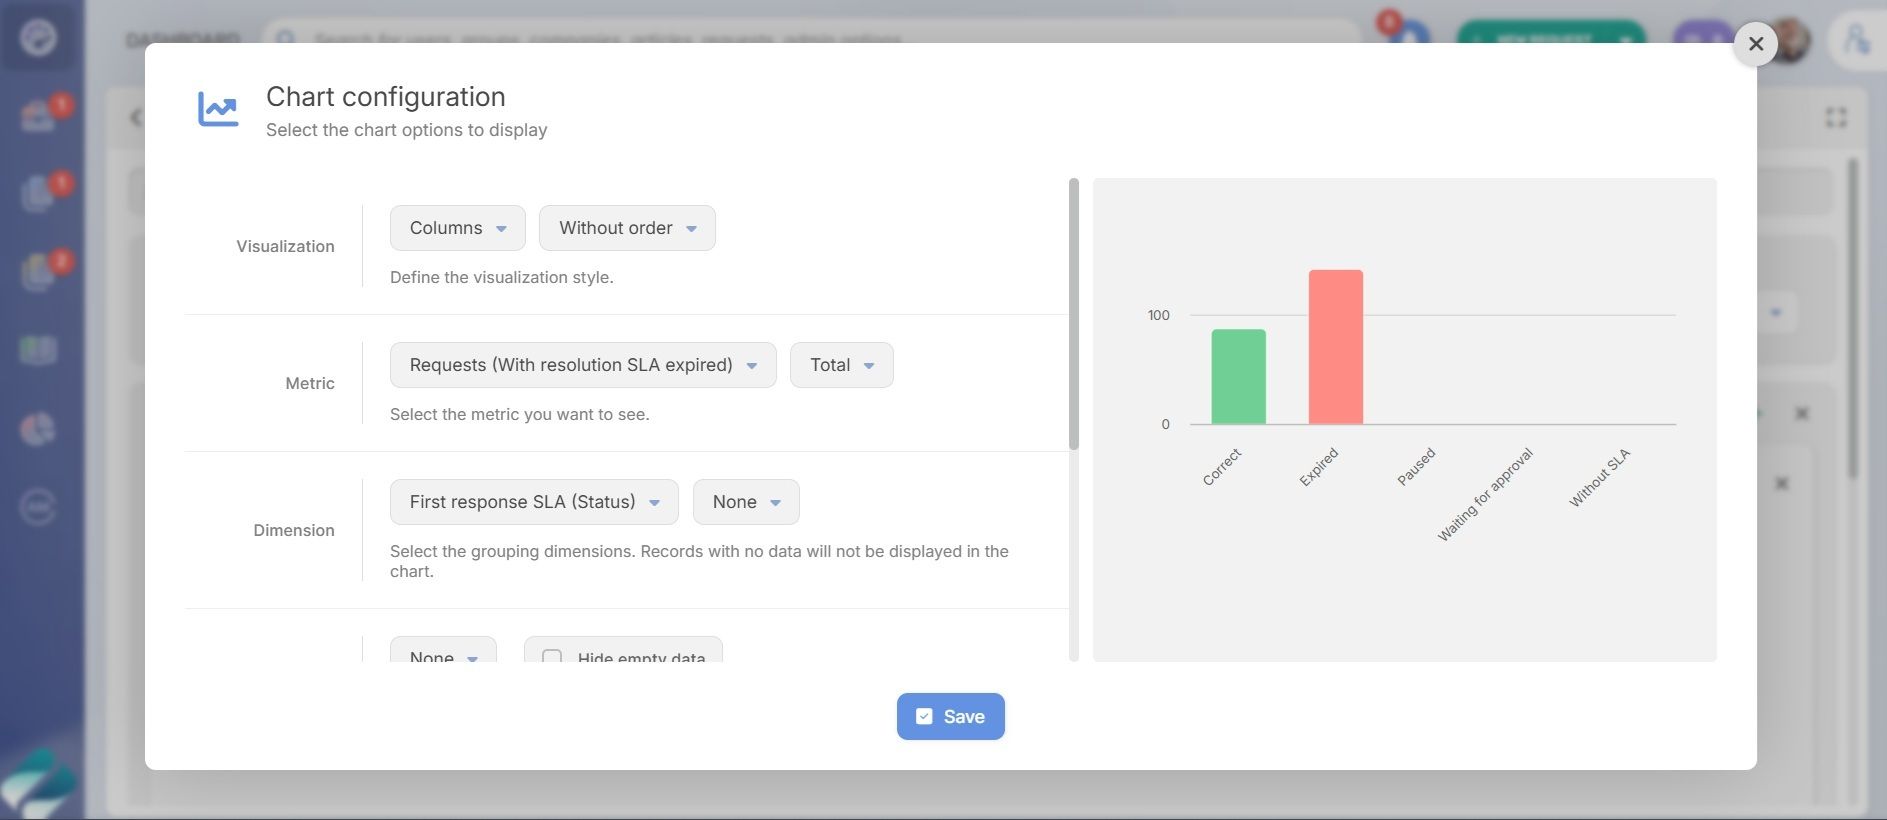The image size is (1887, 820).
Task: Click the configuration panel vertical scrollbar
Action: point(1074,315)
